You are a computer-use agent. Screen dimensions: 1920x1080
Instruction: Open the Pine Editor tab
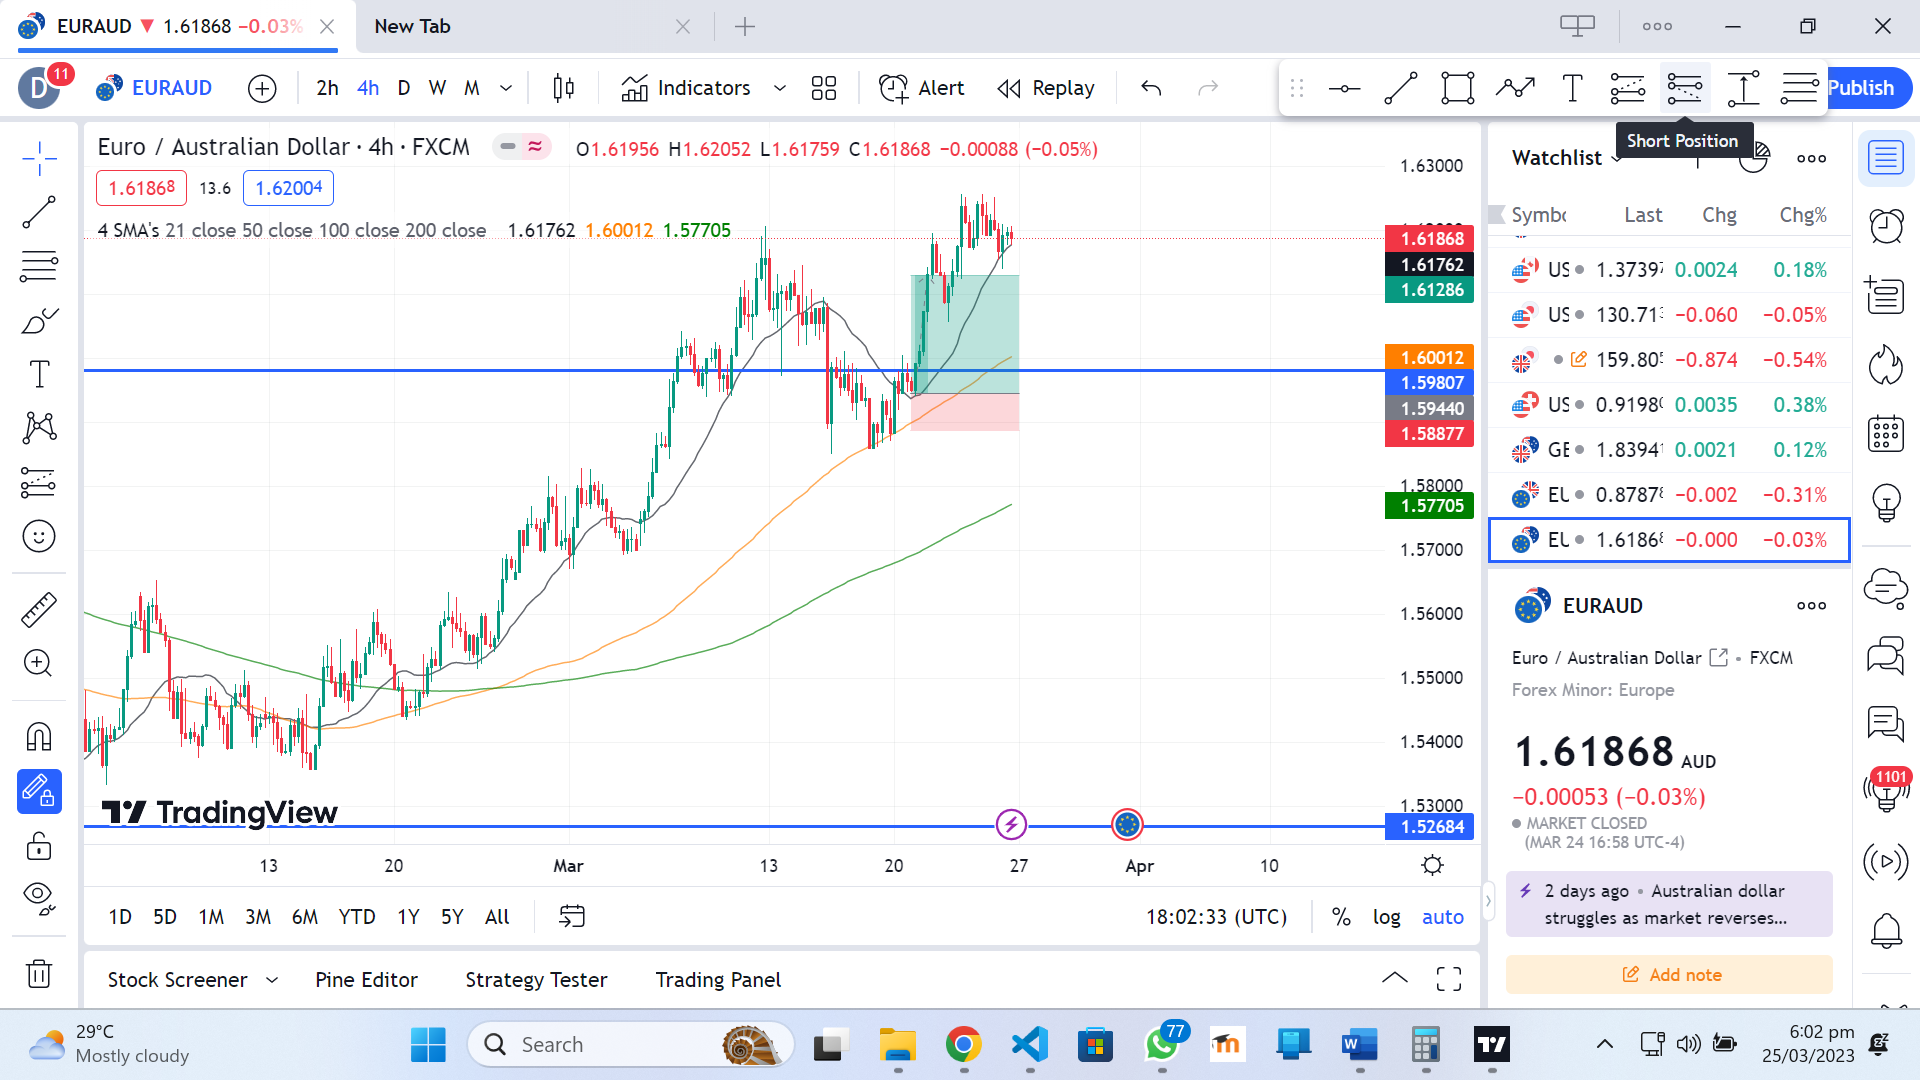(366, 980)
